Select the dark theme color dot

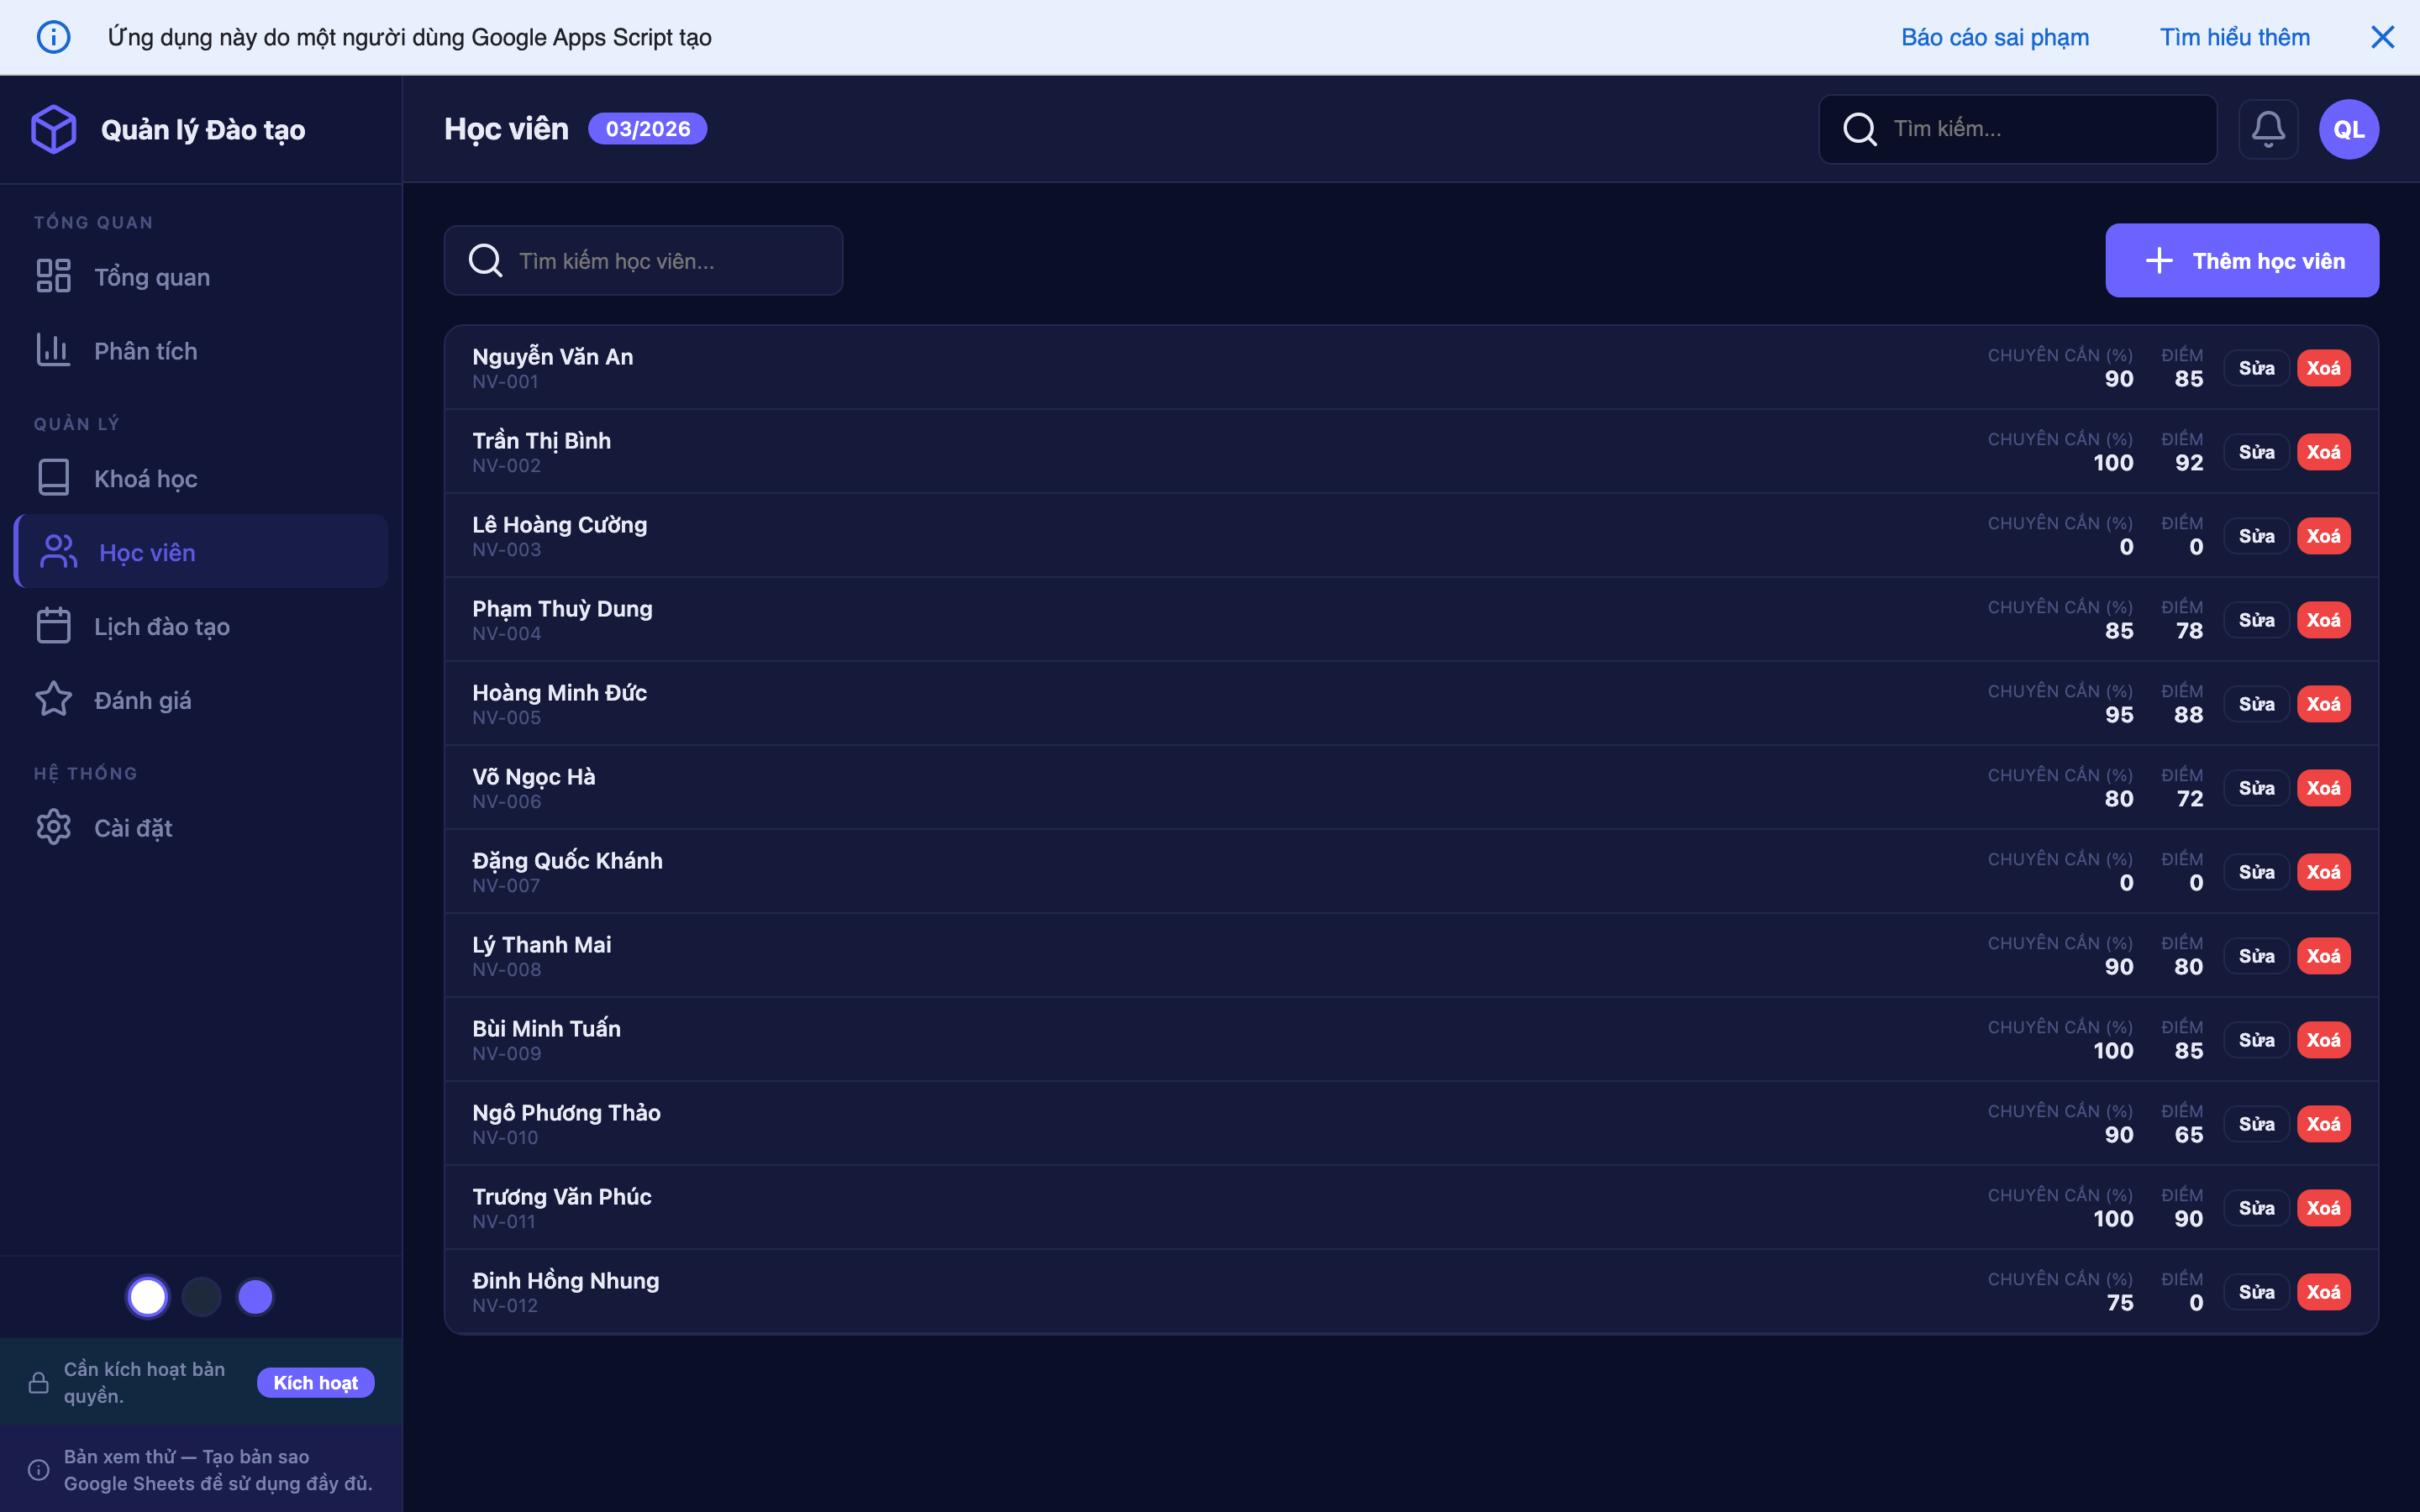(x=202, y=1297)
